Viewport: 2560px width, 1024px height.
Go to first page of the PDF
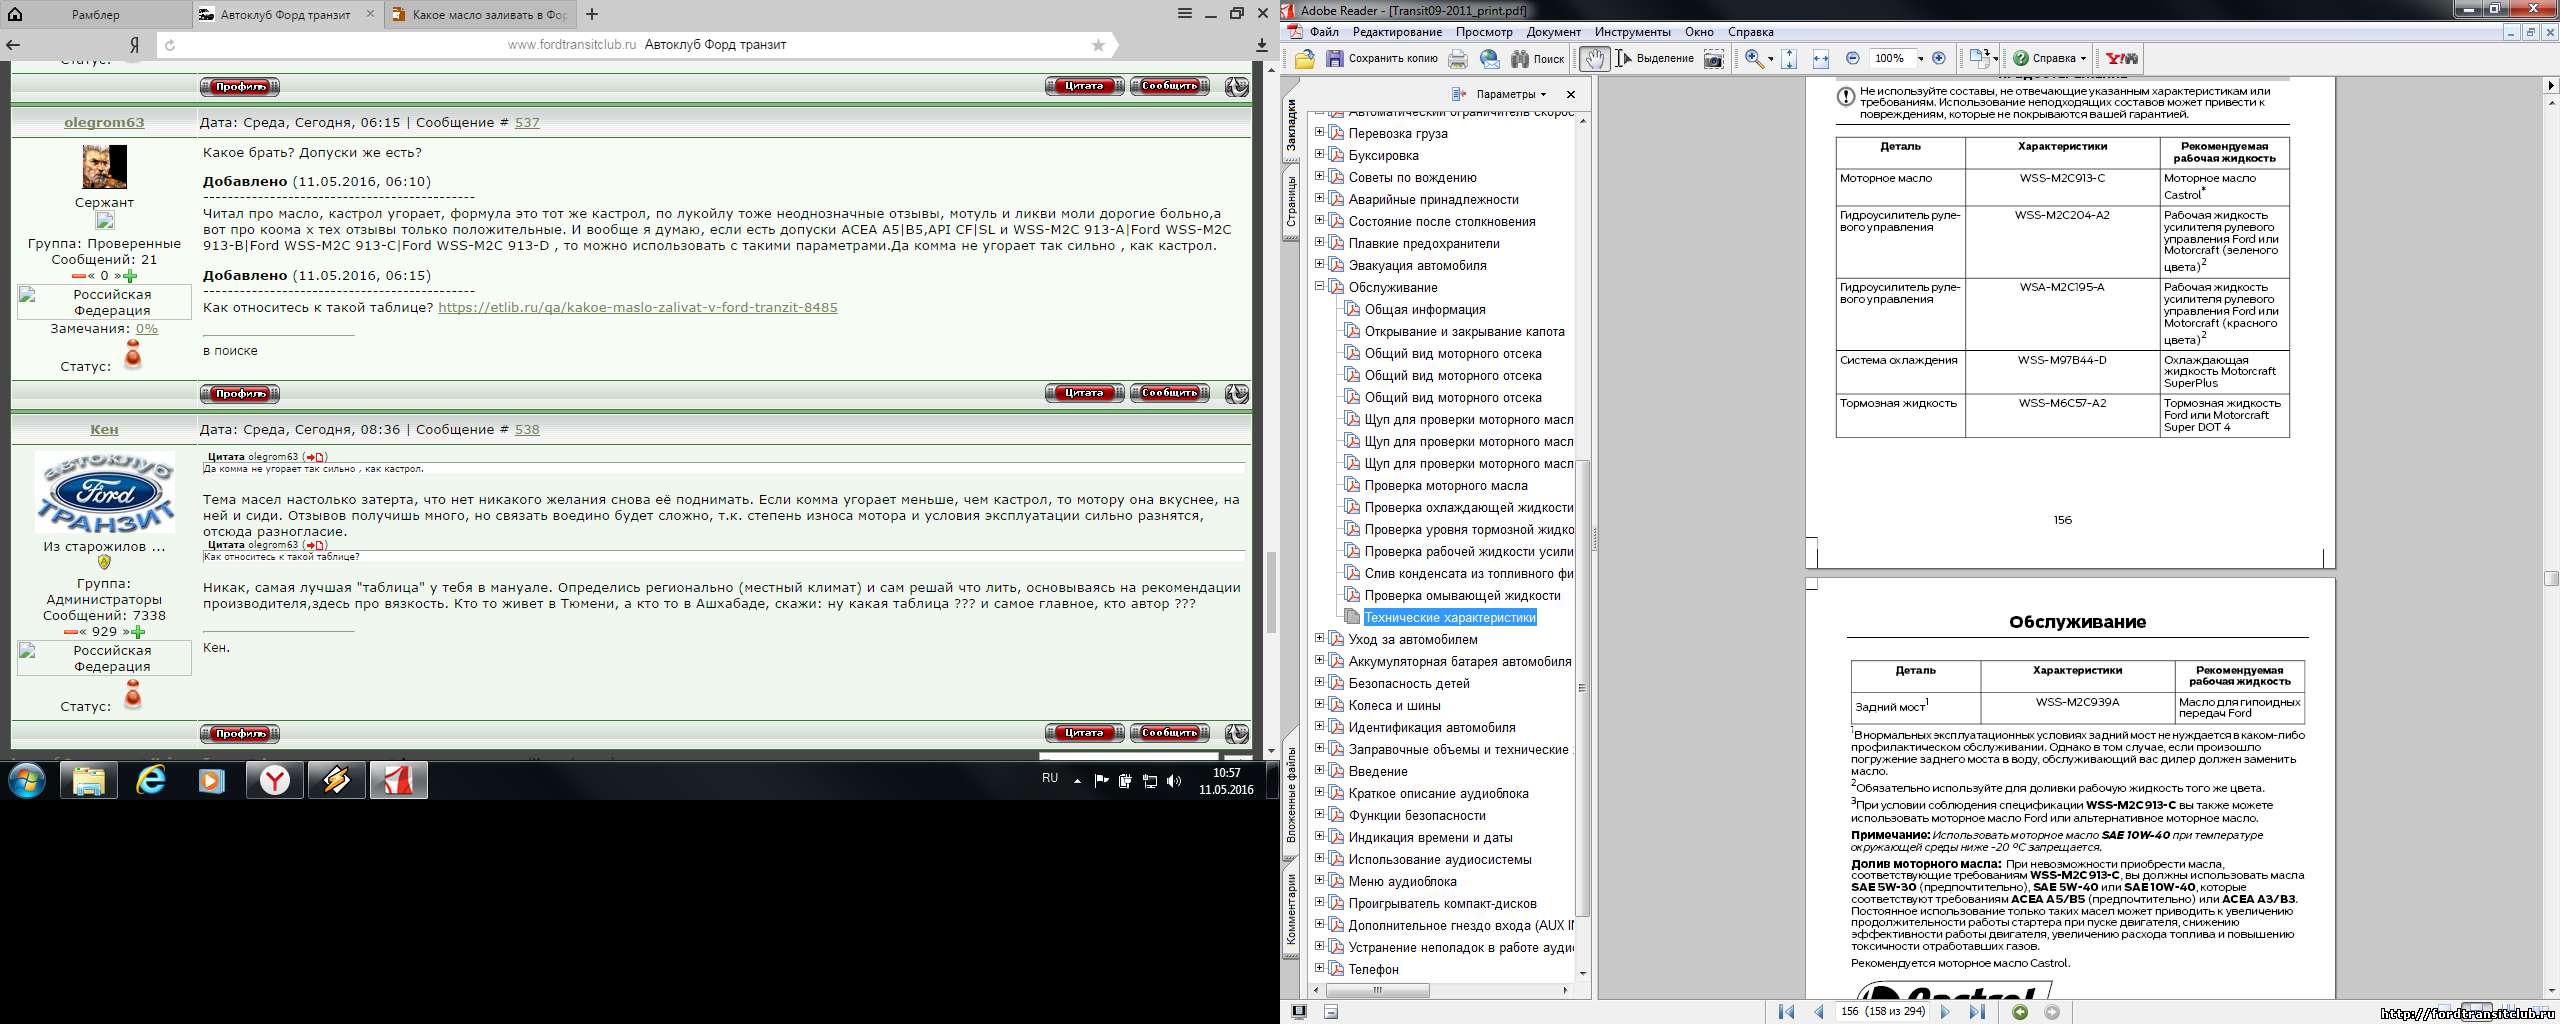pos(1787,1012)
